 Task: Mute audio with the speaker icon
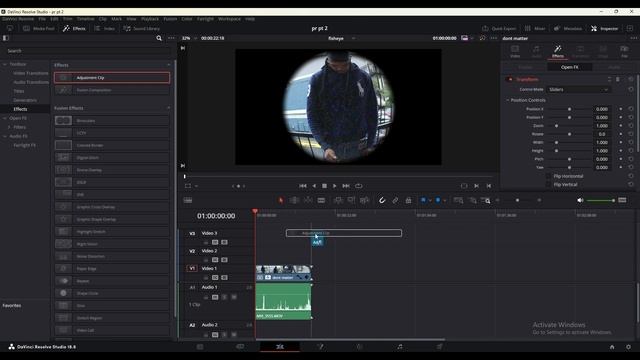[x=580, y=200]
